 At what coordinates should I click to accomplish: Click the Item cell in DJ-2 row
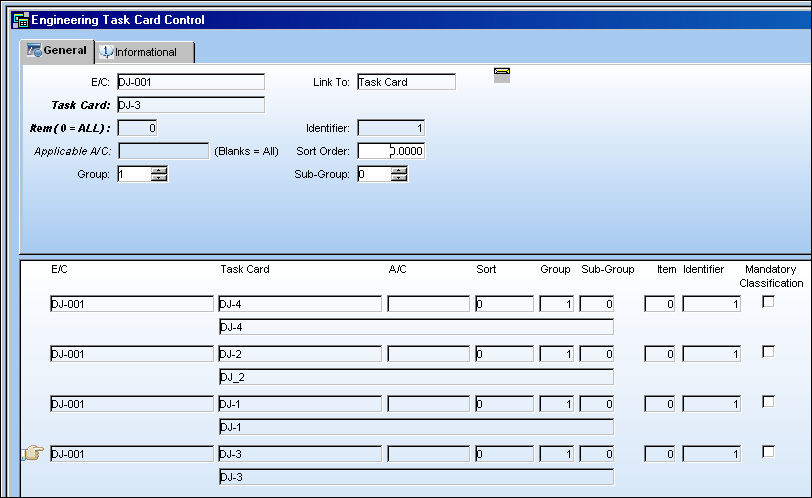pos(660,354)
